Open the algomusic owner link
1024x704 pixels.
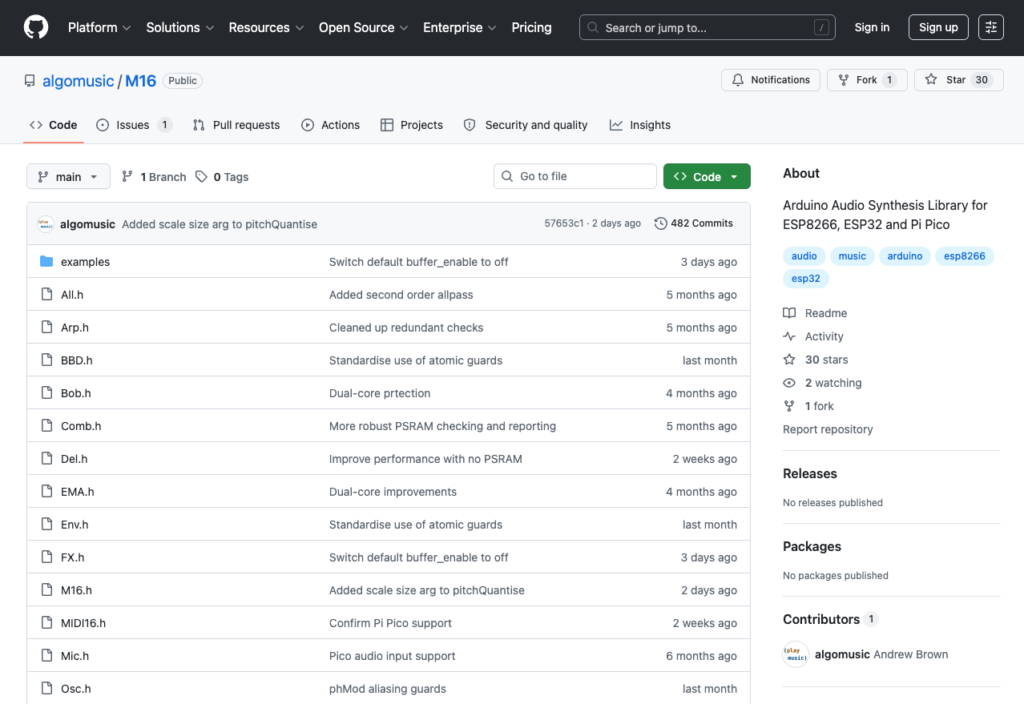point(78,81)
